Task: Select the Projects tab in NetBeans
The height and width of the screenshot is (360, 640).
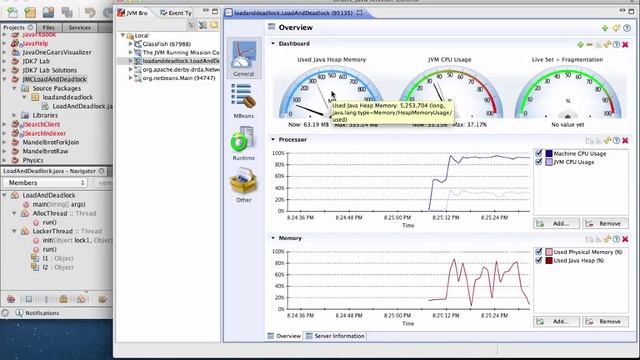Action: pyautogui.click(x=18, y=27)
